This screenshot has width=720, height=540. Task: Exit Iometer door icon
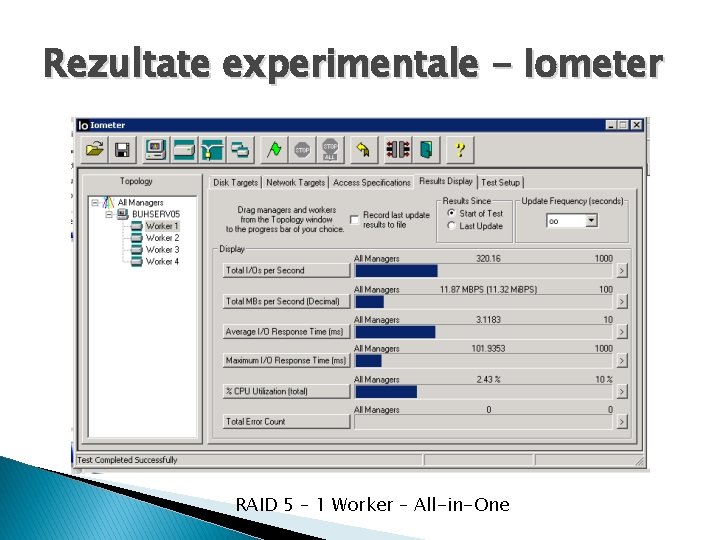(x=426, y=150)
